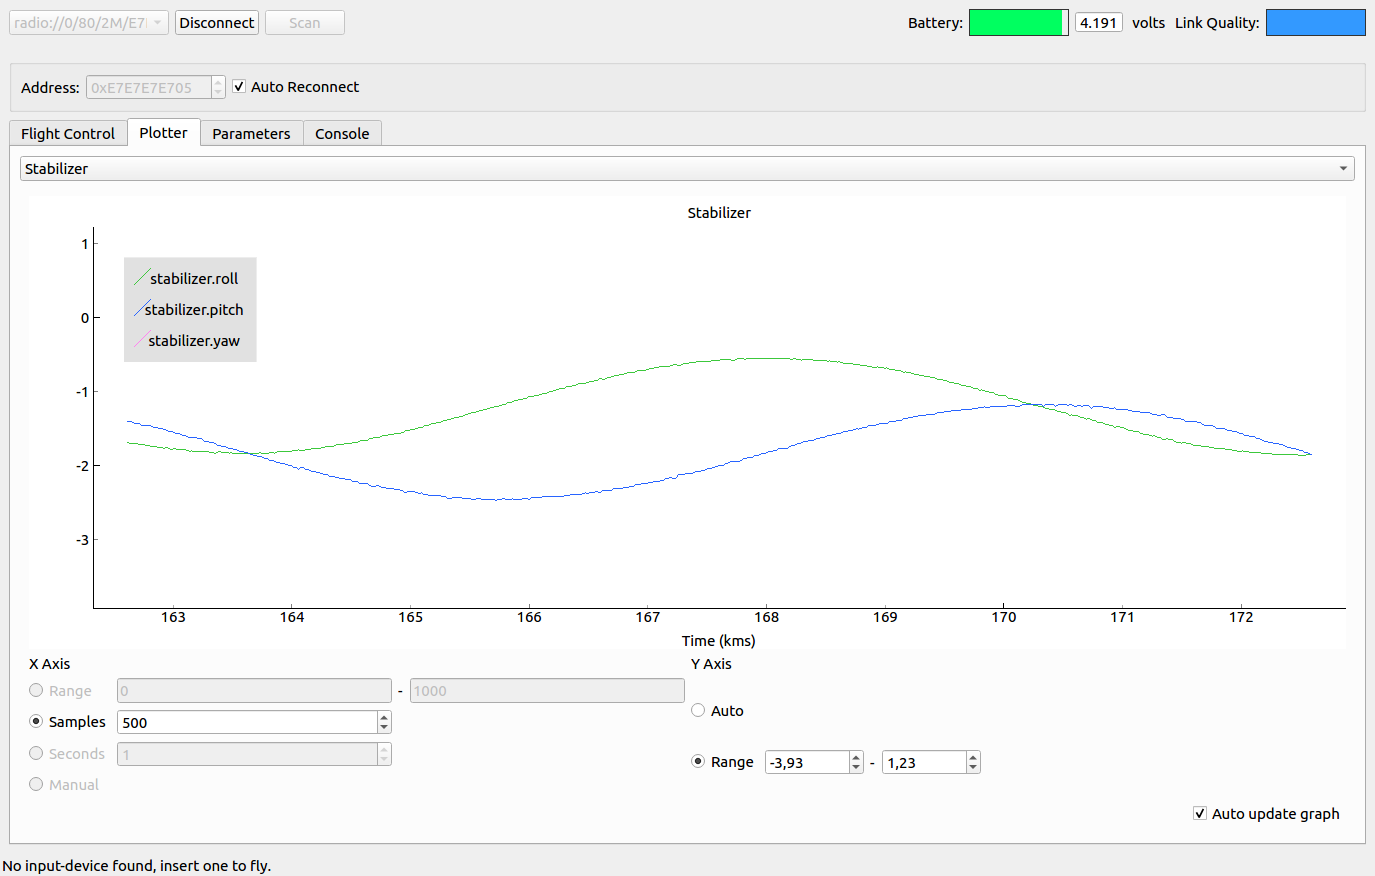Increase Y range maximum with up arrow
The width and height of the screenshot is (1375, 876).
click(973, 757)
